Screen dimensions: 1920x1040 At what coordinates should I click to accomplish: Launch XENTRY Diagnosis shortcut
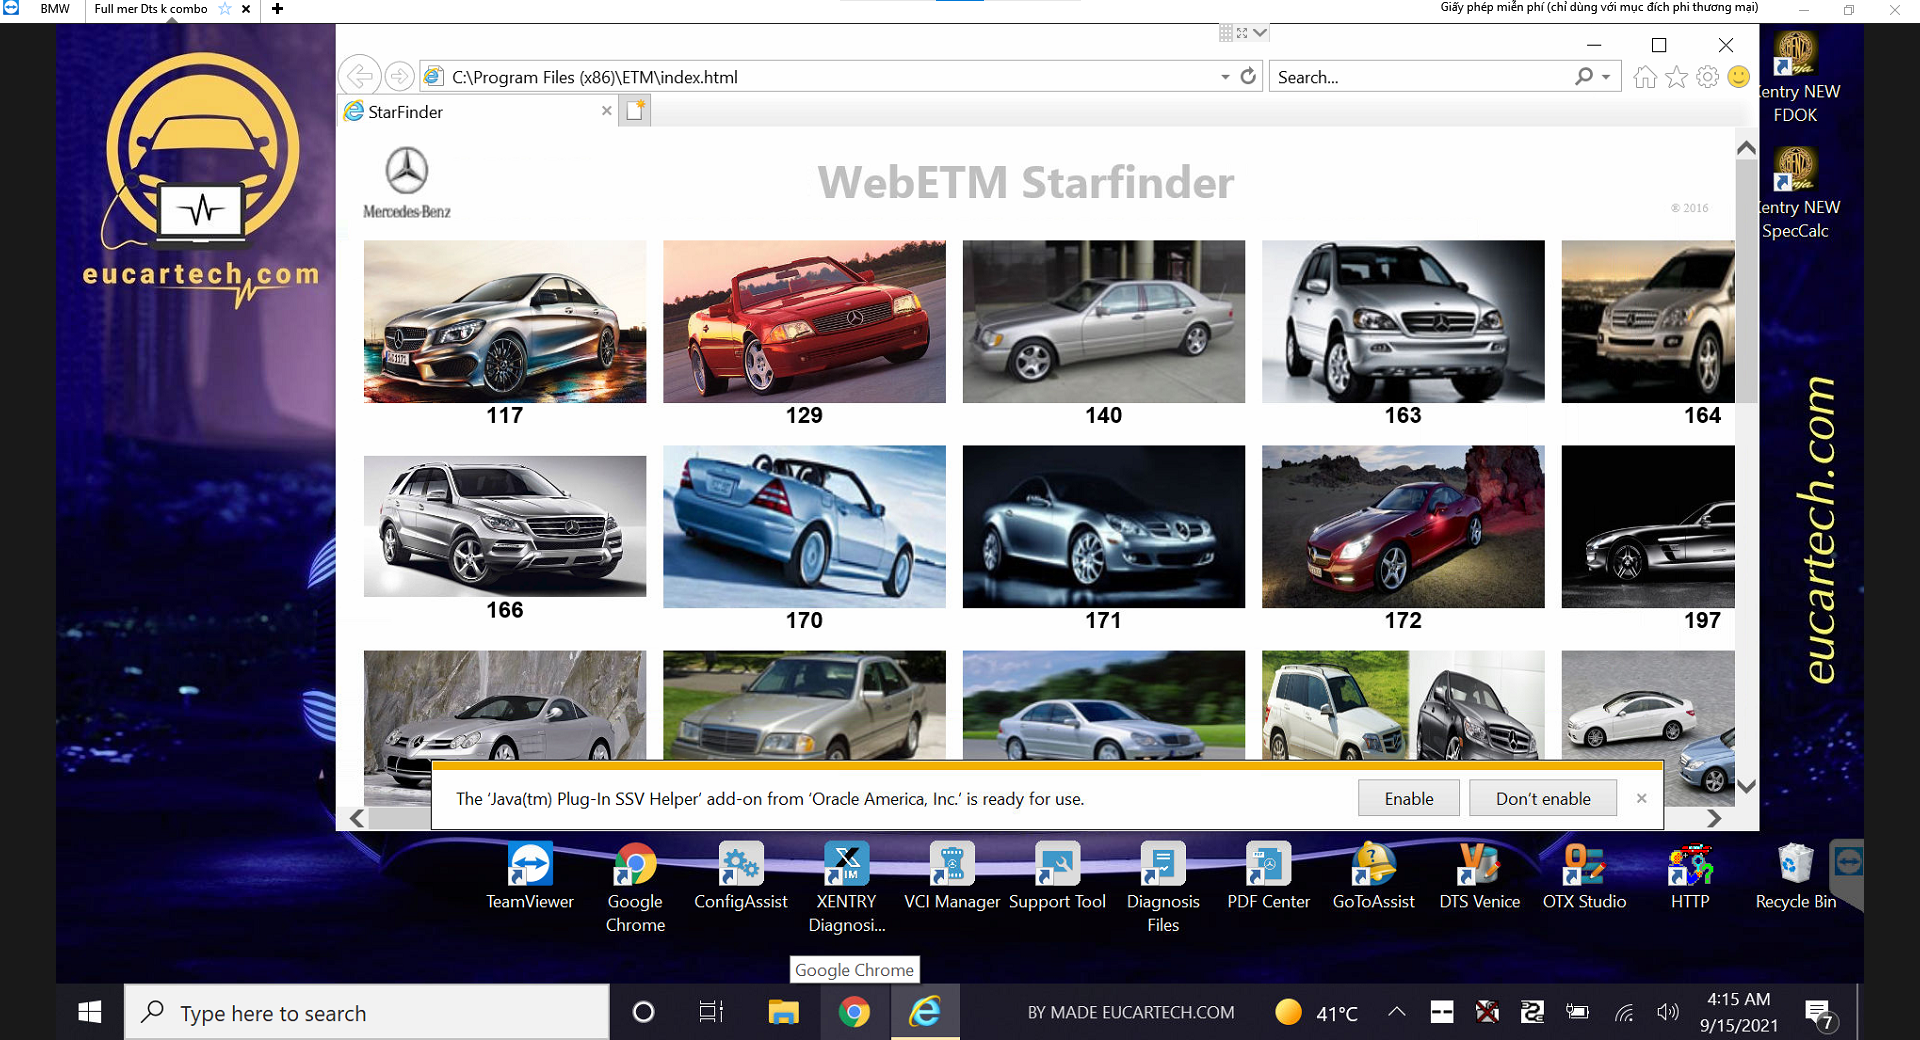click(847, 888)
